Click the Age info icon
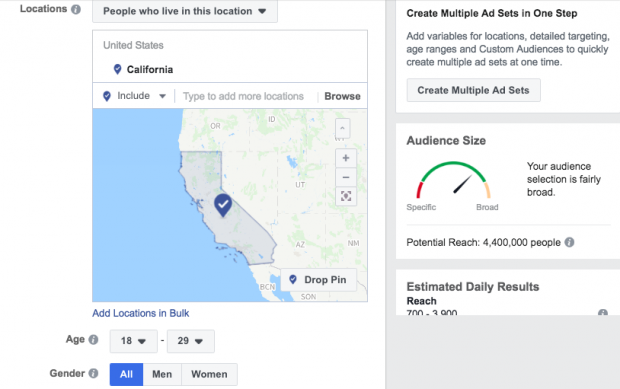The width and height of the screenshot is (620, 389). 93,340
